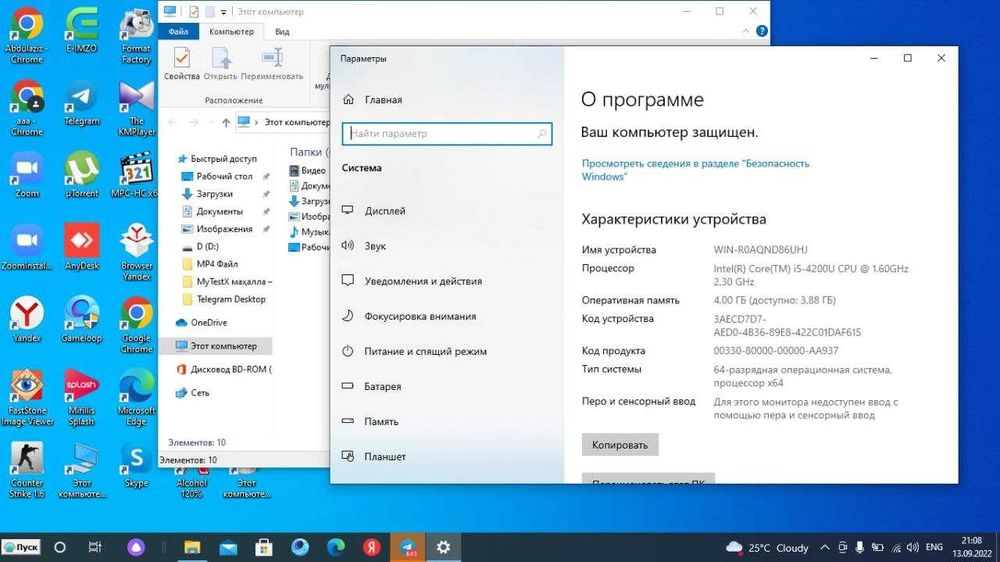
Task: Select D (D:) drive in tree
Action: coord(200,246)
